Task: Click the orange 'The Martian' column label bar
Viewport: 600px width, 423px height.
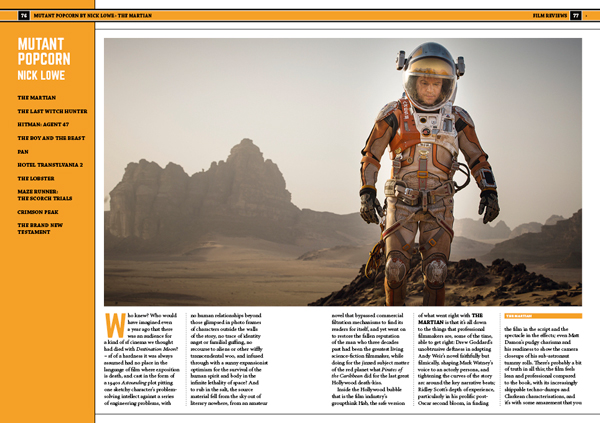Action: coord(543,316)
